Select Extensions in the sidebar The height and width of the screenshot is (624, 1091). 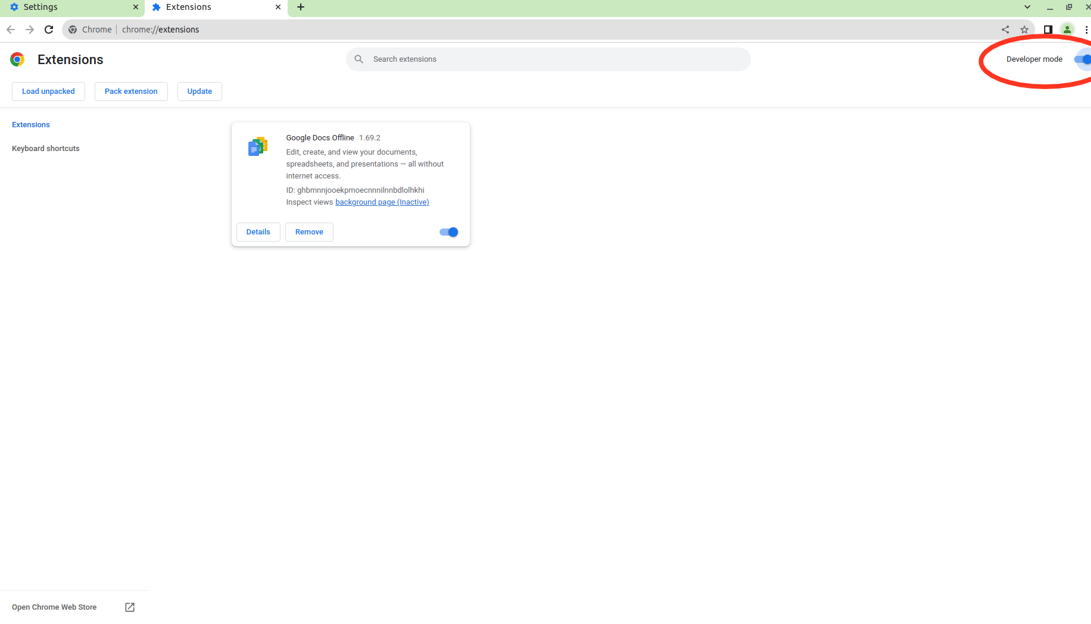31,125
